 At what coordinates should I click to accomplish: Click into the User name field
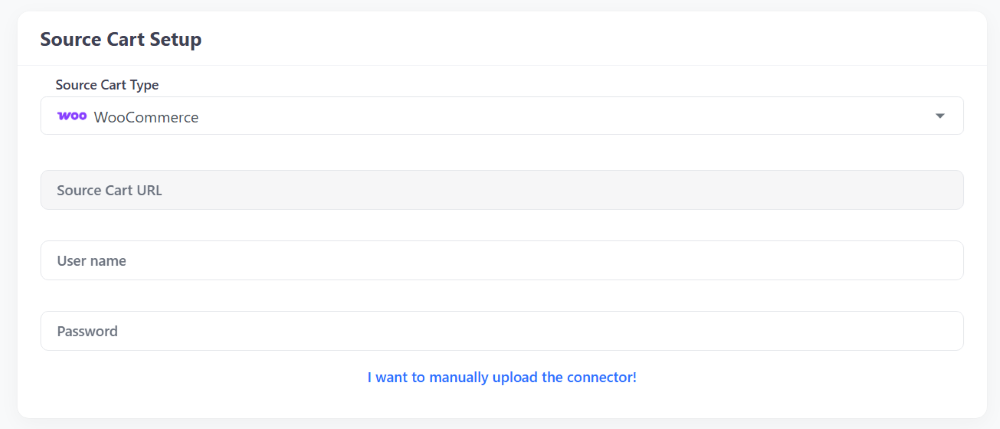[x=502, y=260]
